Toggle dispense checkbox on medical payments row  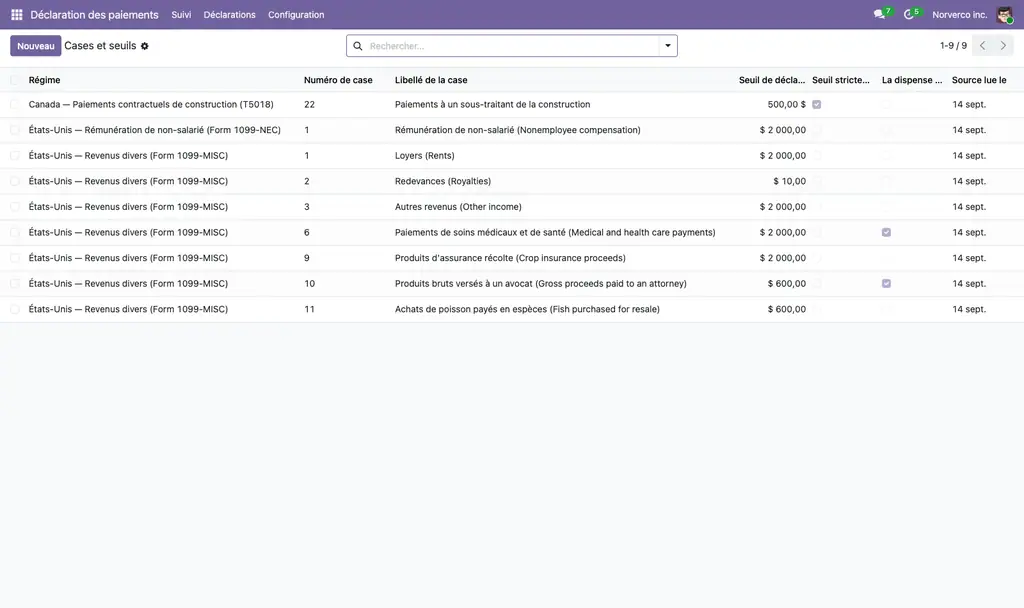point(886,232)
